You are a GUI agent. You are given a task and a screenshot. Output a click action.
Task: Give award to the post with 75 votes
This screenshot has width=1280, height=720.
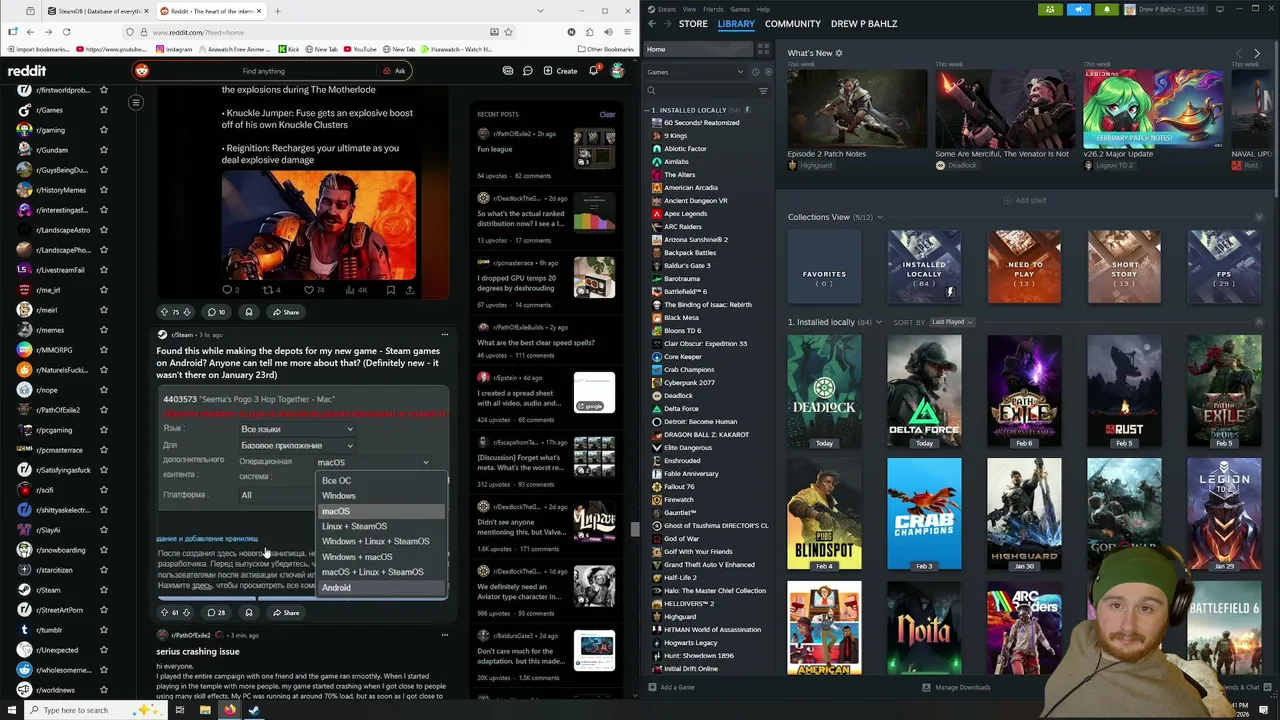(249, 312)
